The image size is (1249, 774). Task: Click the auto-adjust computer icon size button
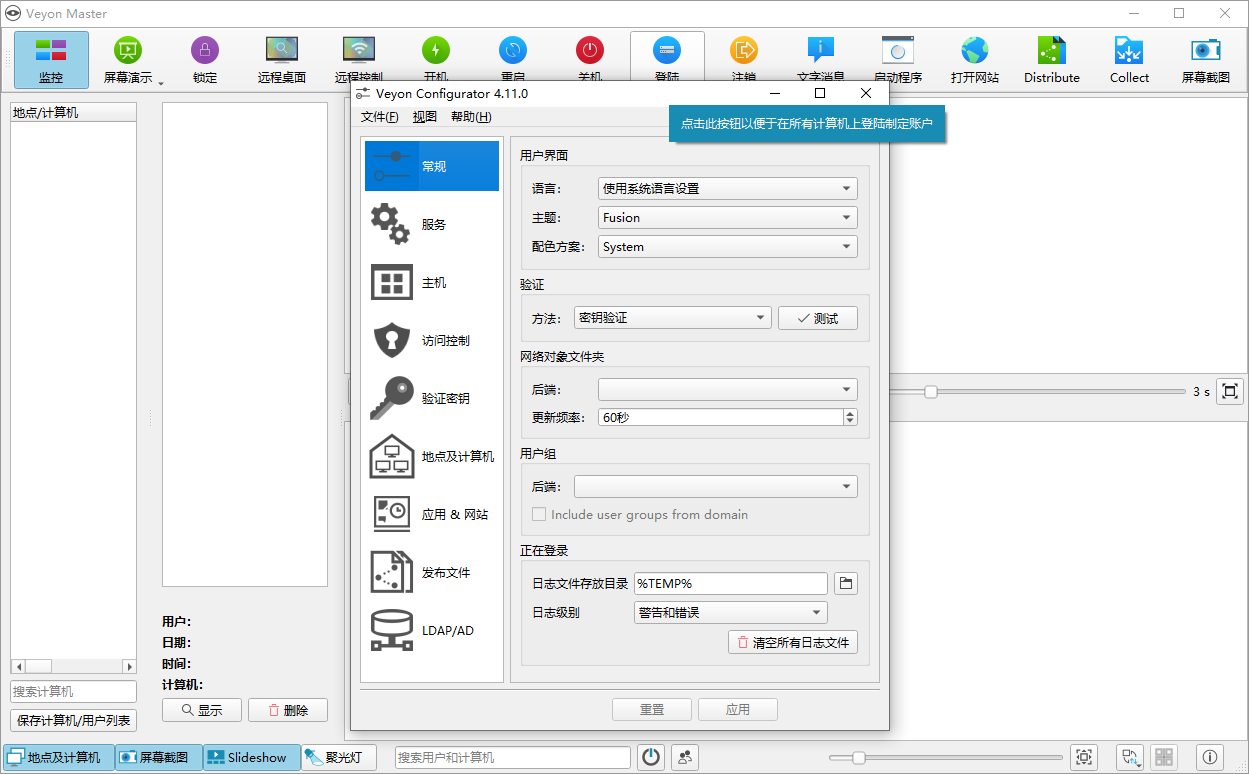(x=1084, y=757)
